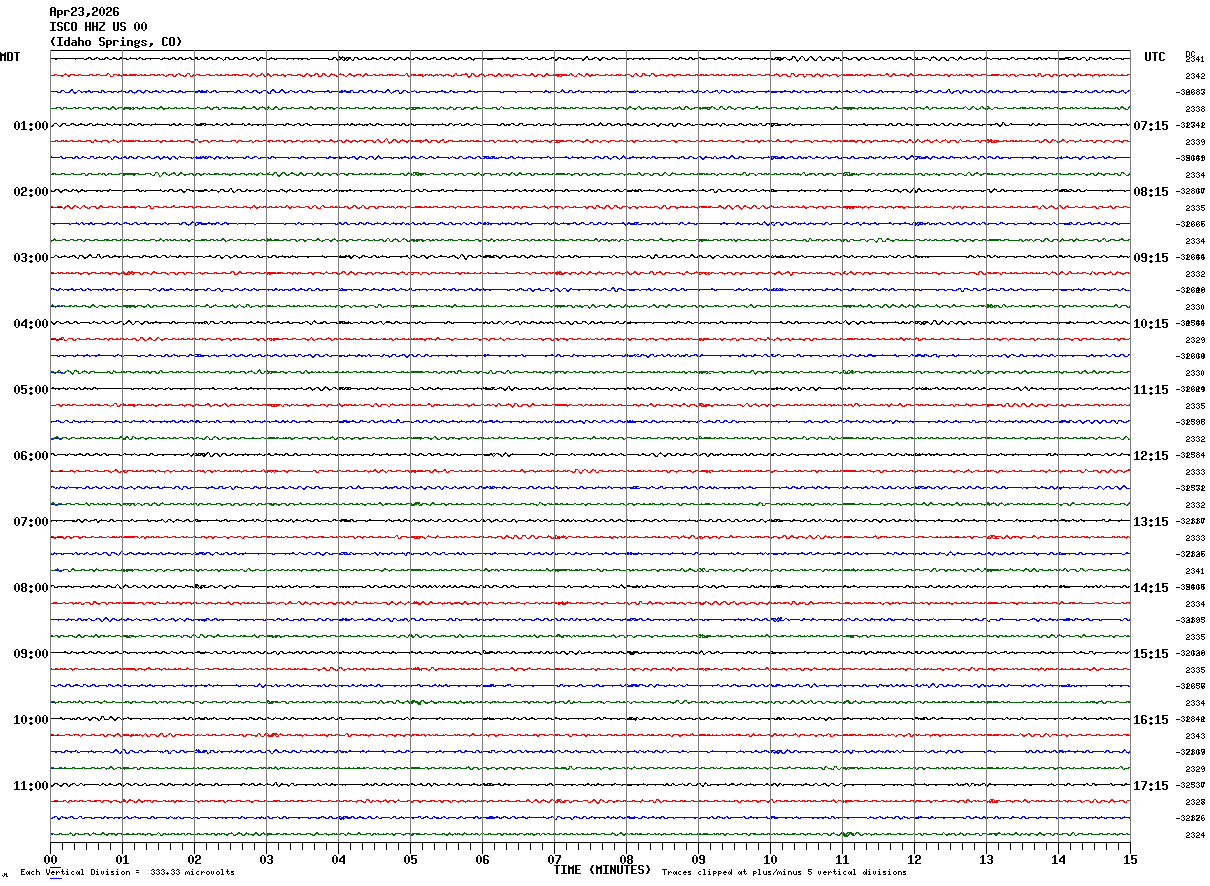This screenshot has width=1210, height=886.
Task: Pick the 09:00 MDT time label
Action: (30, 654)
